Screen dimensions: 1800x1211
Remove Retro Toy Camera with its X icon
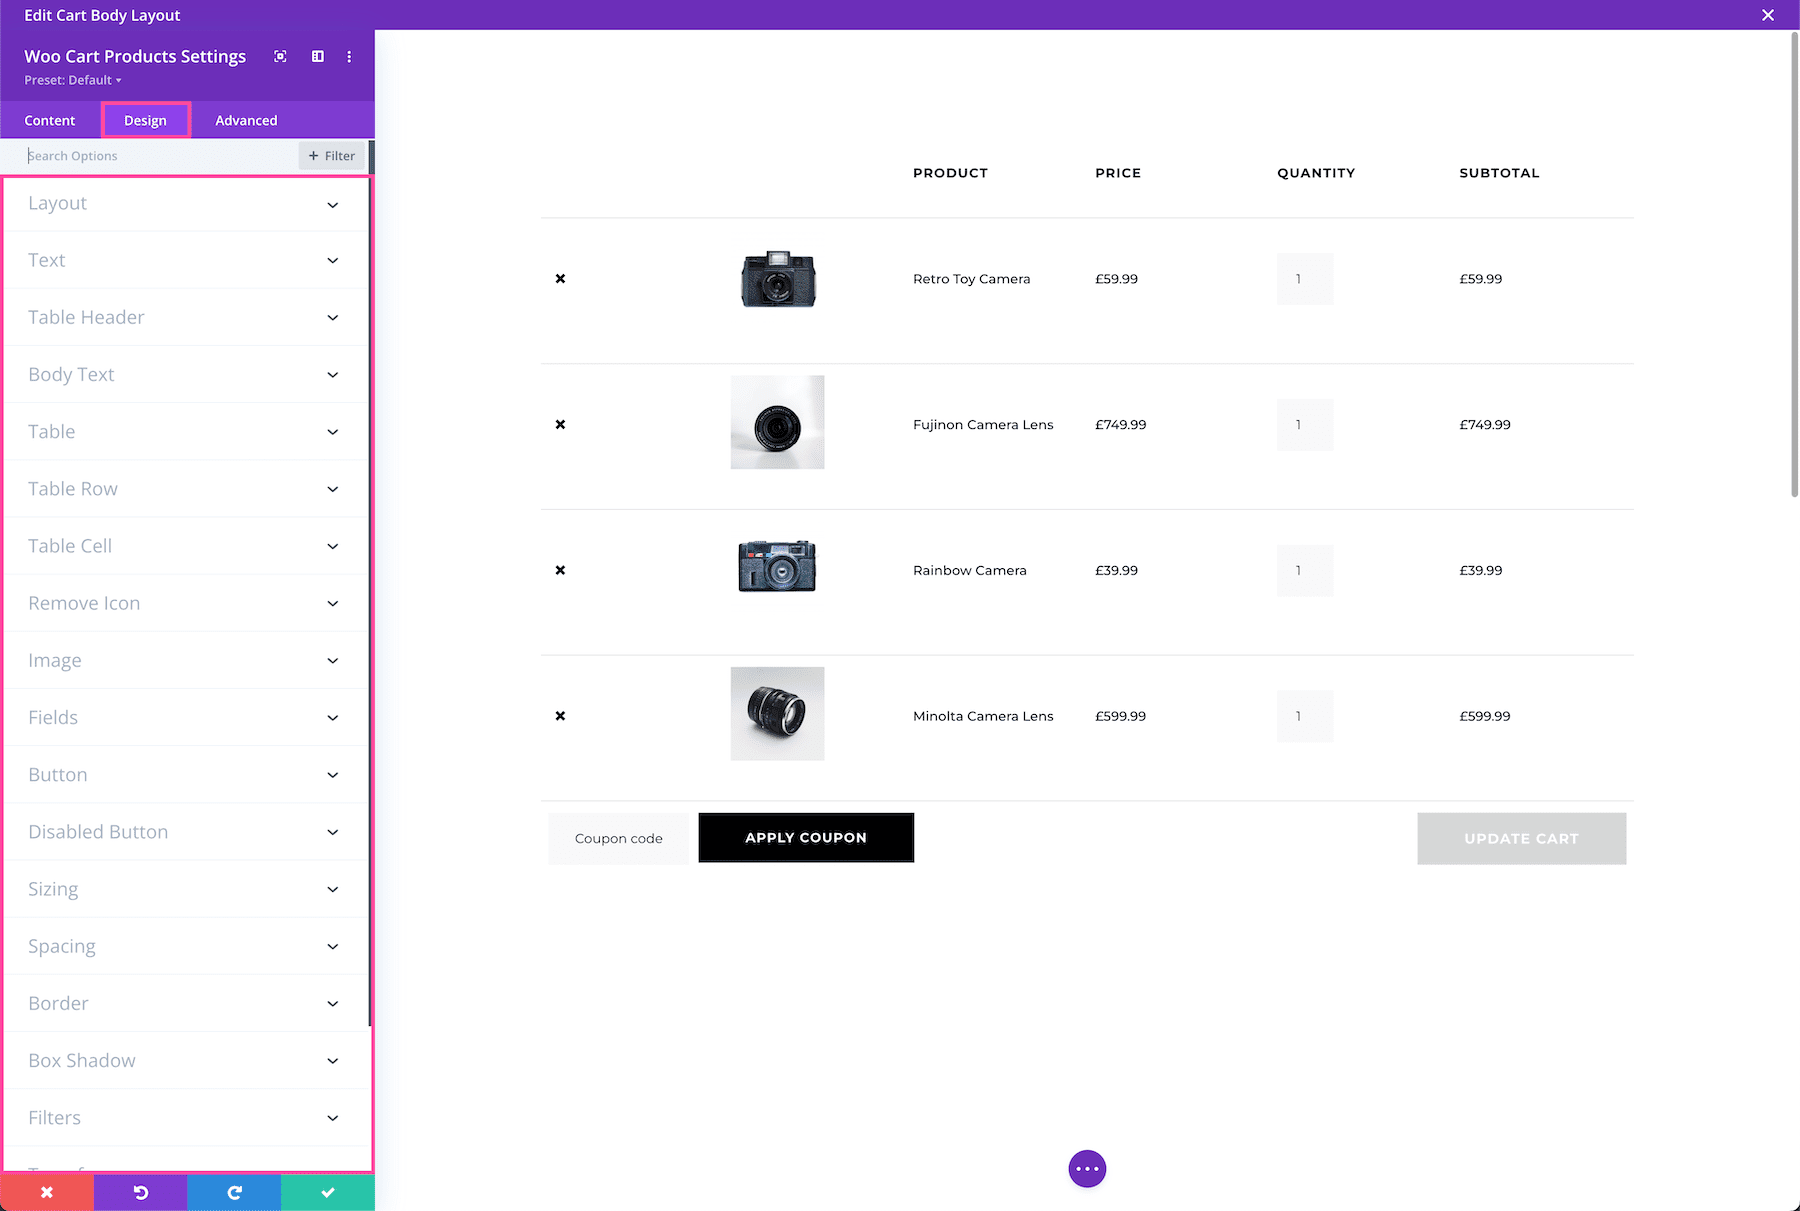point(560,279)
